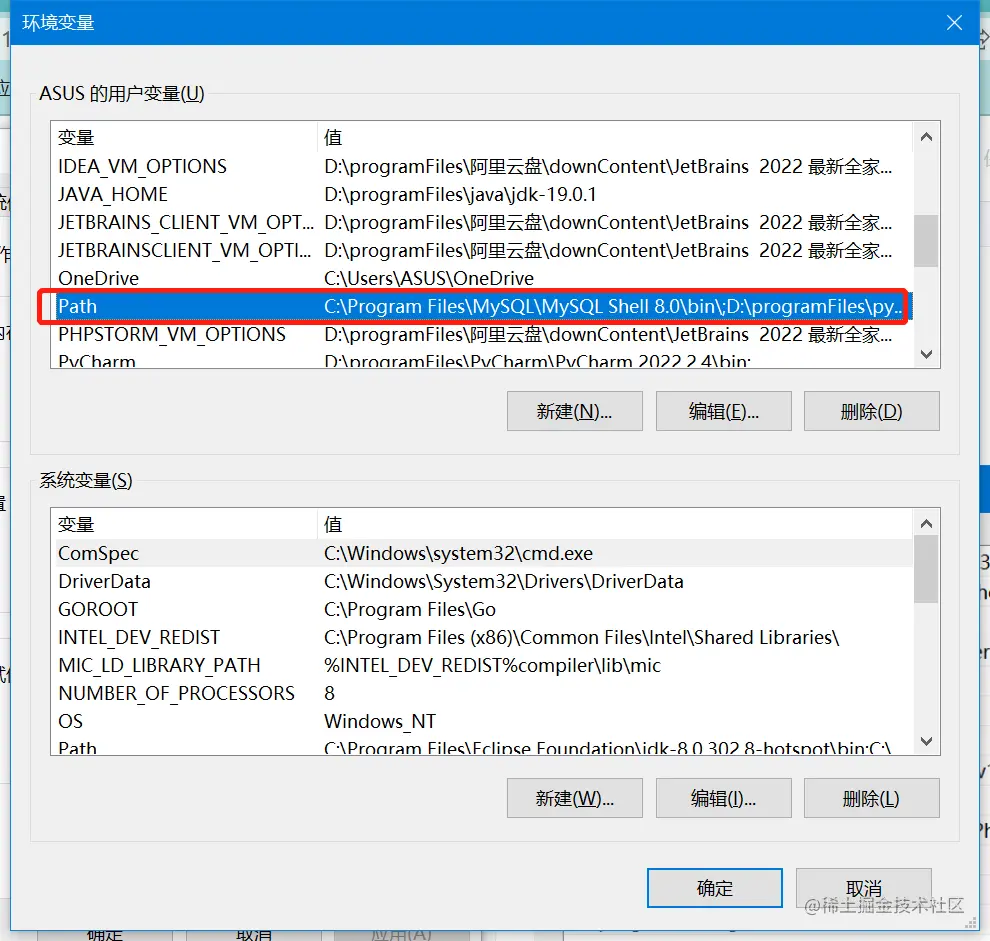Click the cmd.exe value of ComSpec
The height and width of the screenshot is (941, 990).
(x=458, y=553)
